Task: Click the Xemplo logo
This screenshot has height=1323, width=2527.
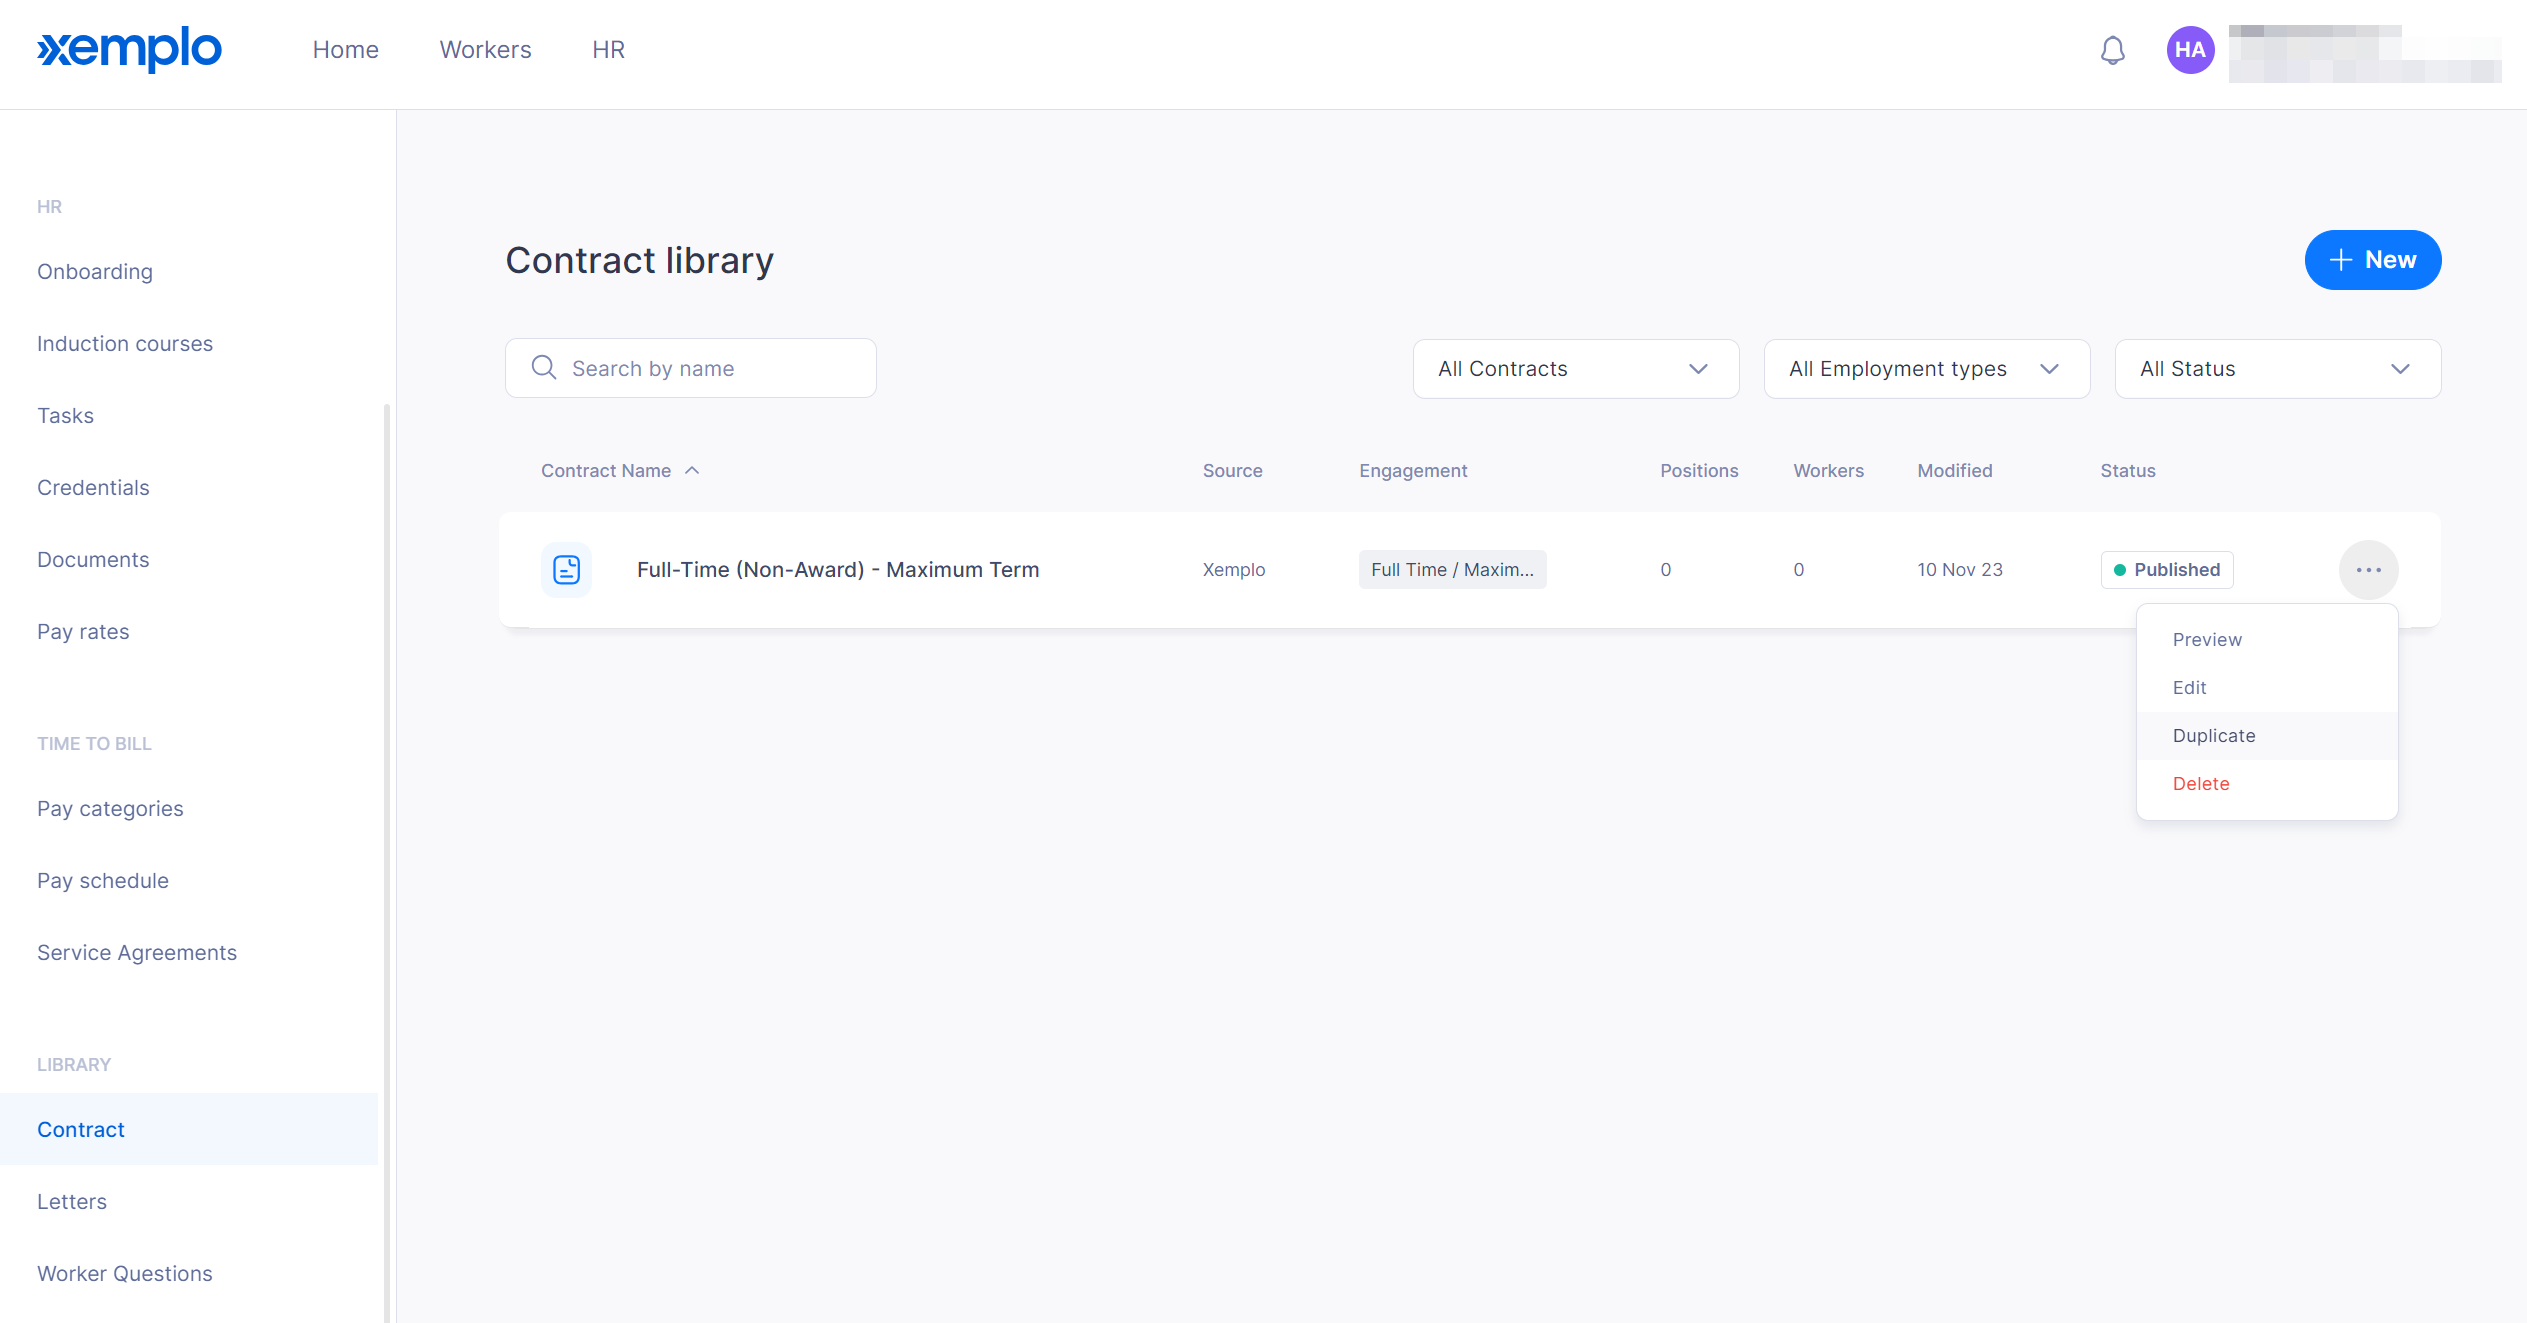Action: point(129,49)
